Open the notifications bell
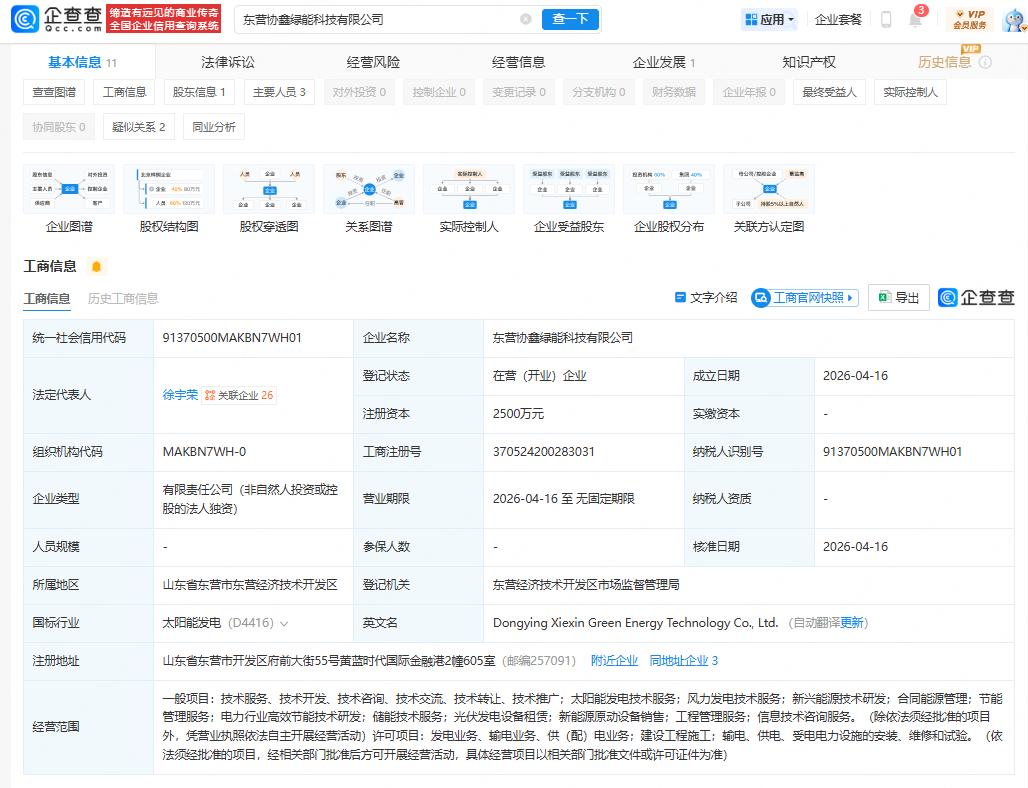1028x788 pixels. (915, 20)
